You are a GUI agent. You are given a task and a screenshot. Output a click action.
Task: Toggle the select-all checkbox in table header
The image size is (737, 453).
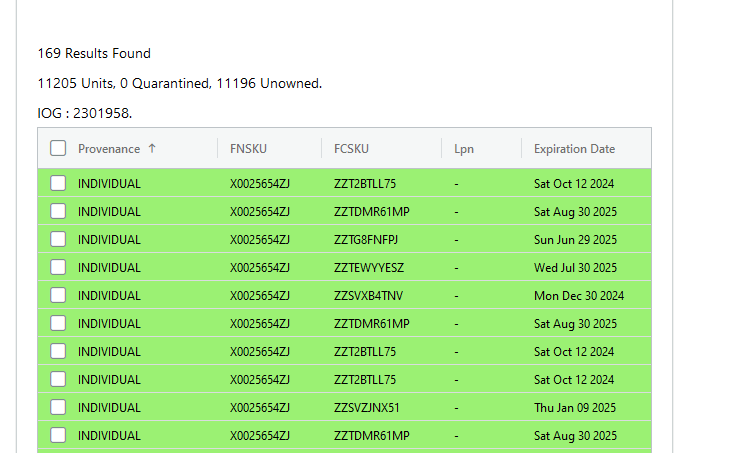pyautogui.click(x=58, y=148)
